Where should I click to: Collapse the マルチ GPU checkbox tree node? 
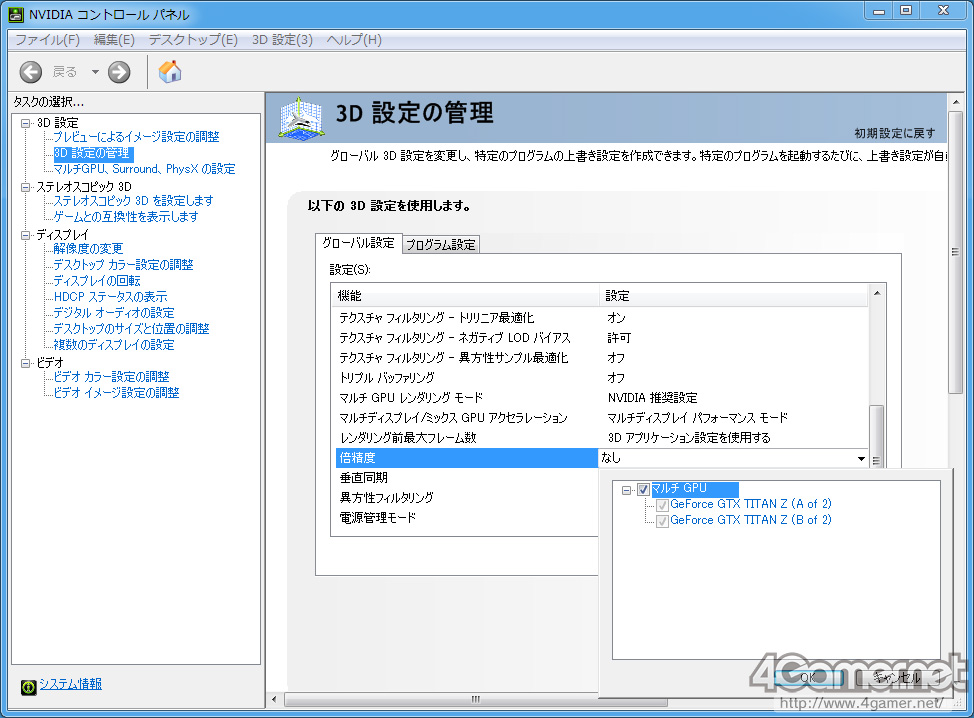(x=627, y=490)
